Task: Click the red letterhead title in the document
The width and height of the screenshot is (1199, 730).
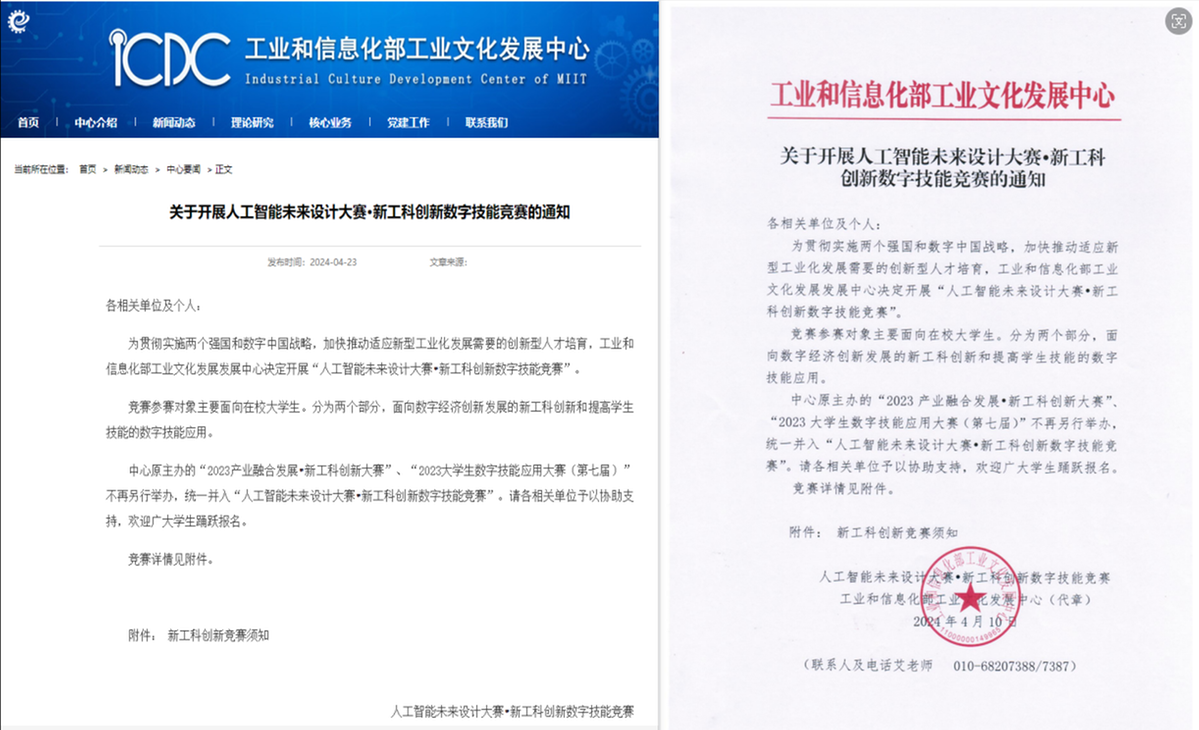Action: 943,96
